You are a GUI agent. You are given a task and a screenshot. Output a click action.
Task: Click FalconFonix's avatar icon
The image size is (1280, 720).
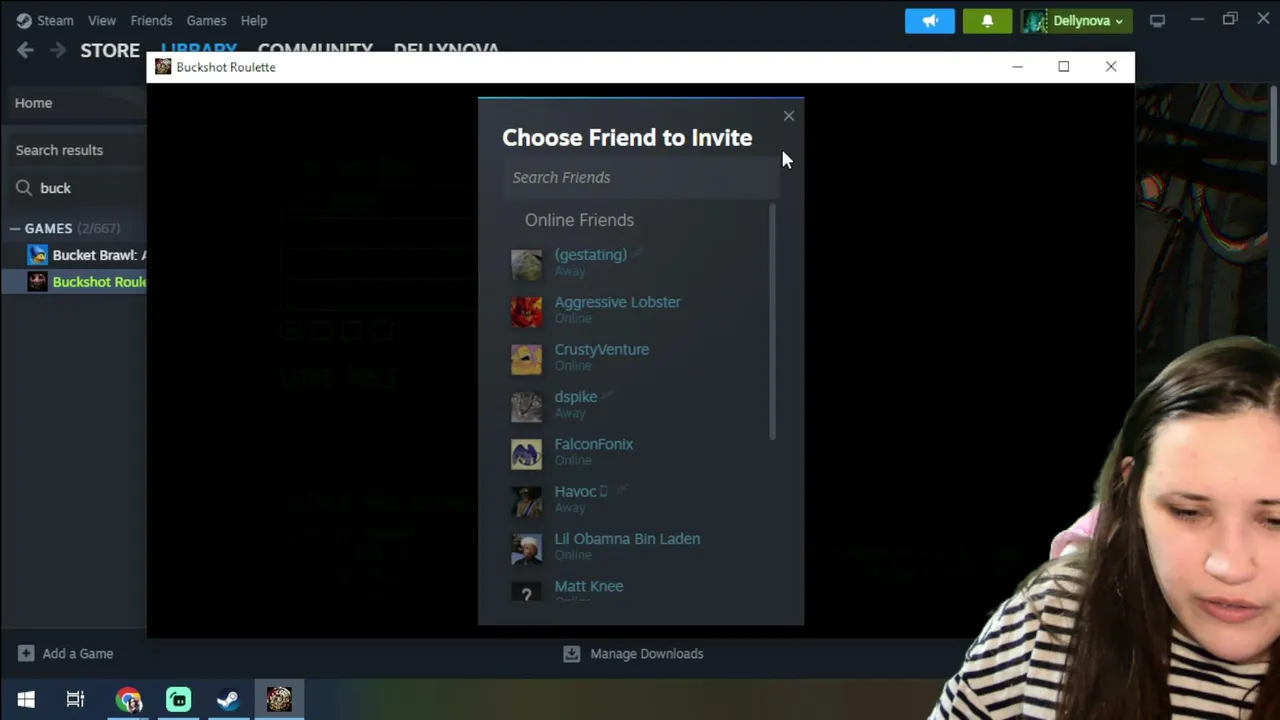pos(526,453)
